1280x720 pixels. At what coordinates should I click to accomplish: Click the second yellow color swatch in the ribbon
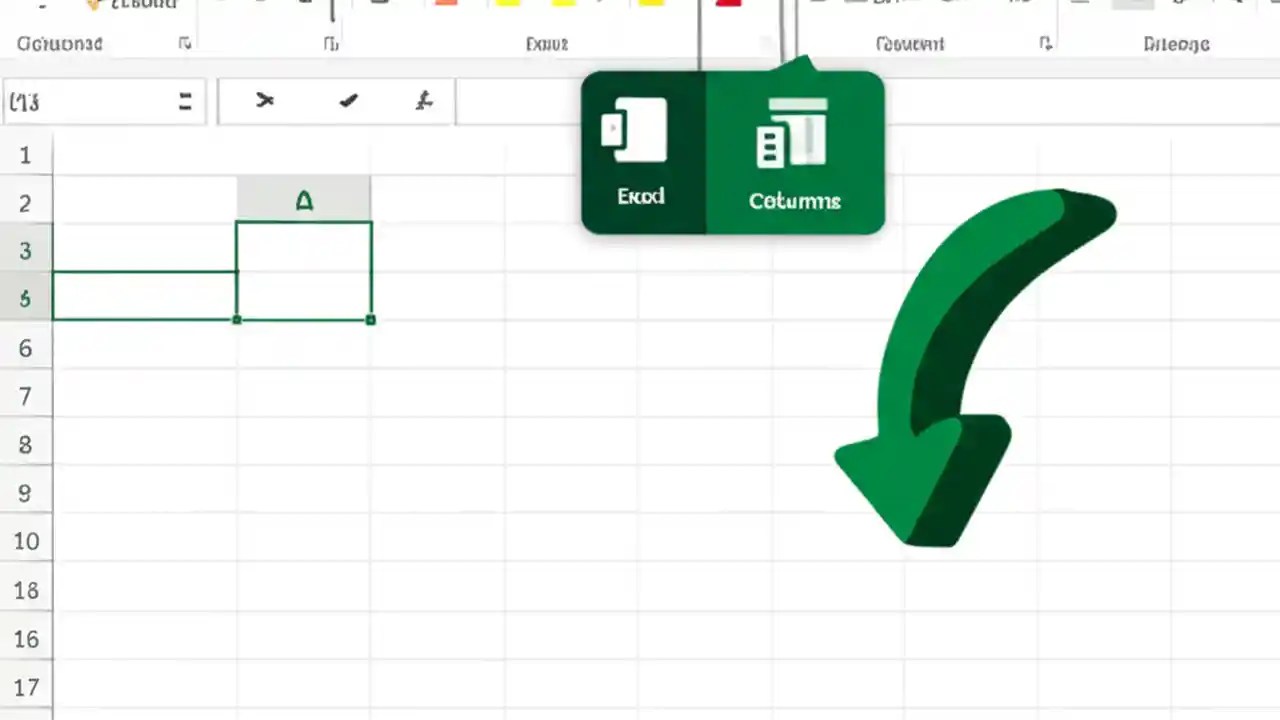[565, 6]
